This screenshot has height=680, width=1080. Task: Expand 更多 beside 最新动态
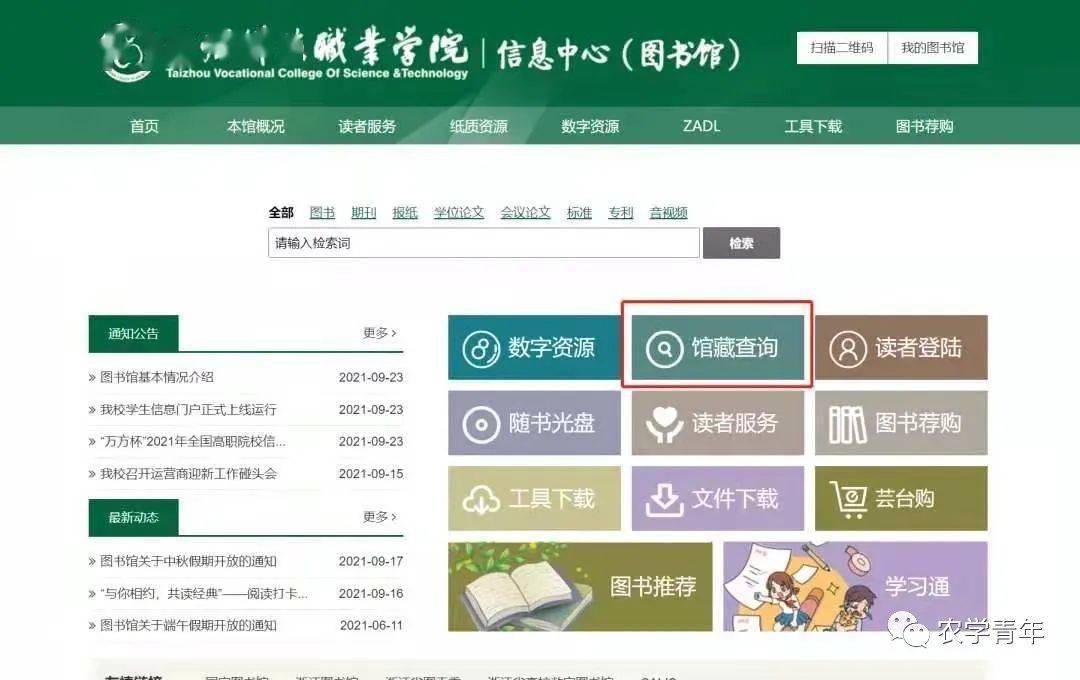point(380,517)
